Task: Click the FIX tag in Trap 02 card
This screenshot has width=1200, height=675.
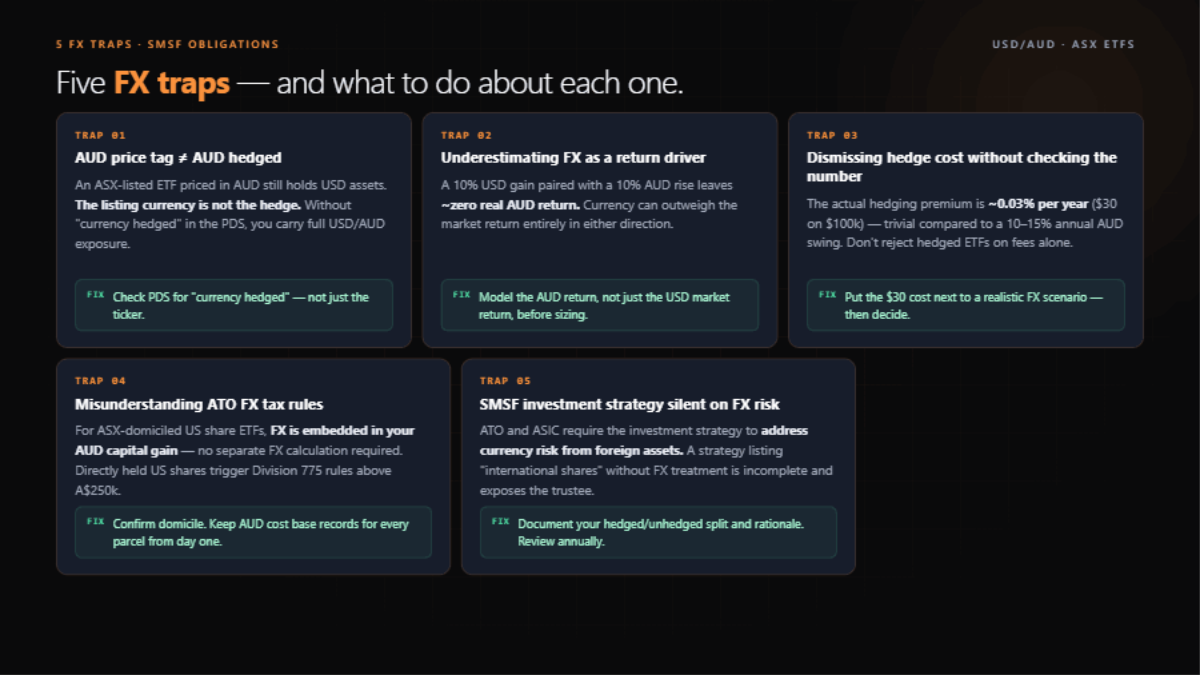Action: [461, 295]
